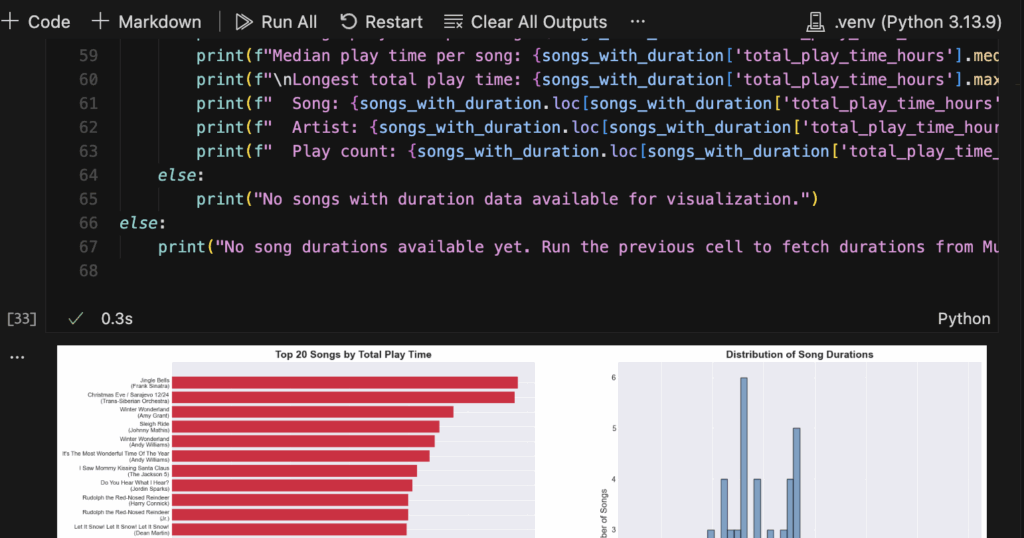This screenshot has height=538, width=1024.
Task: Change the cell language mode from Python
Action: (x=963, y=318)
